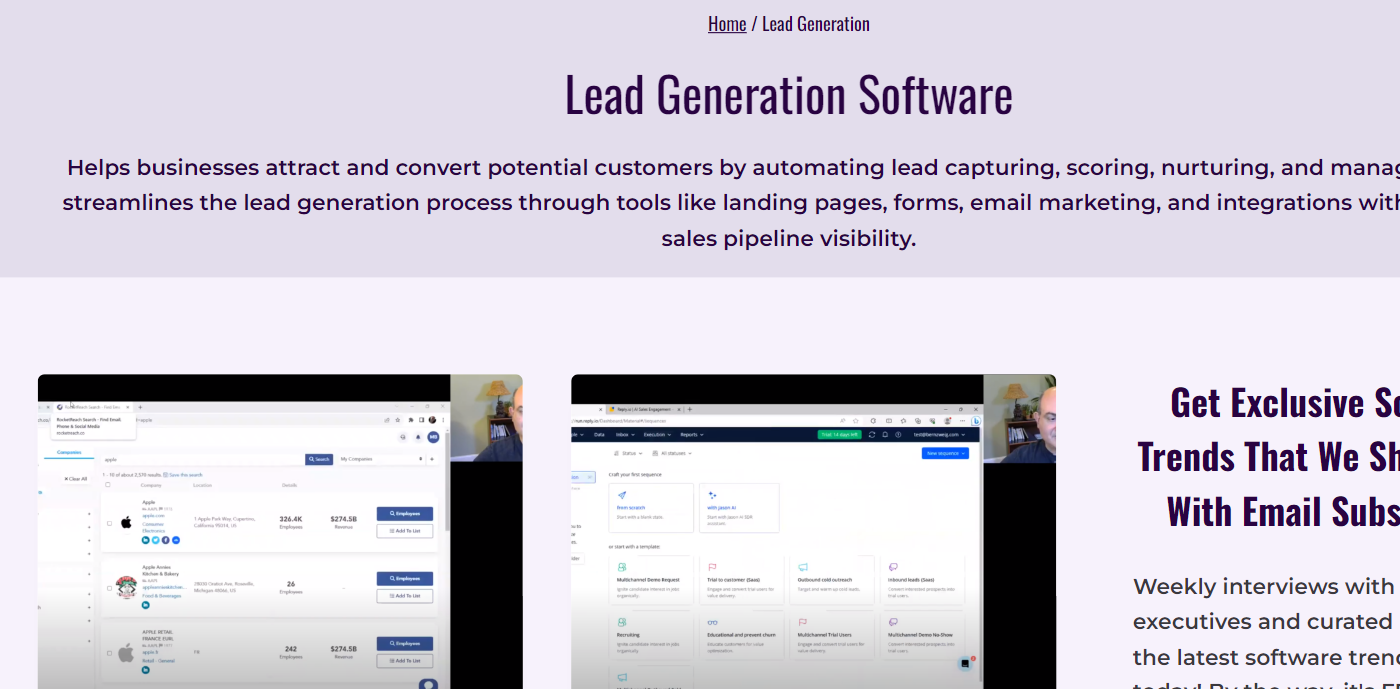Check the Apple Annies Kitchen & Bakery checkbox

[109, 588]
